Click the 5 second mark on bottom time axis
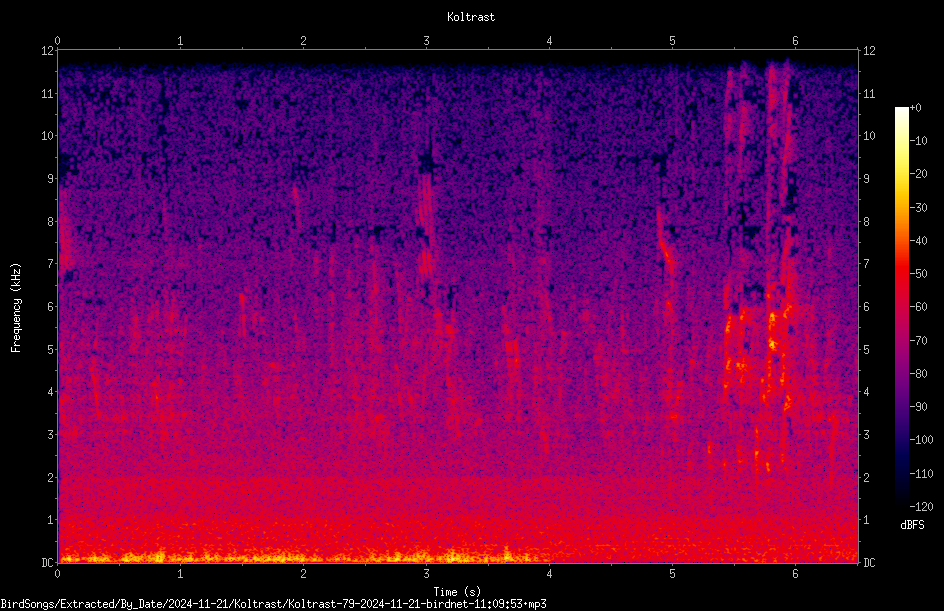The image size is (944, 611). 672,574
